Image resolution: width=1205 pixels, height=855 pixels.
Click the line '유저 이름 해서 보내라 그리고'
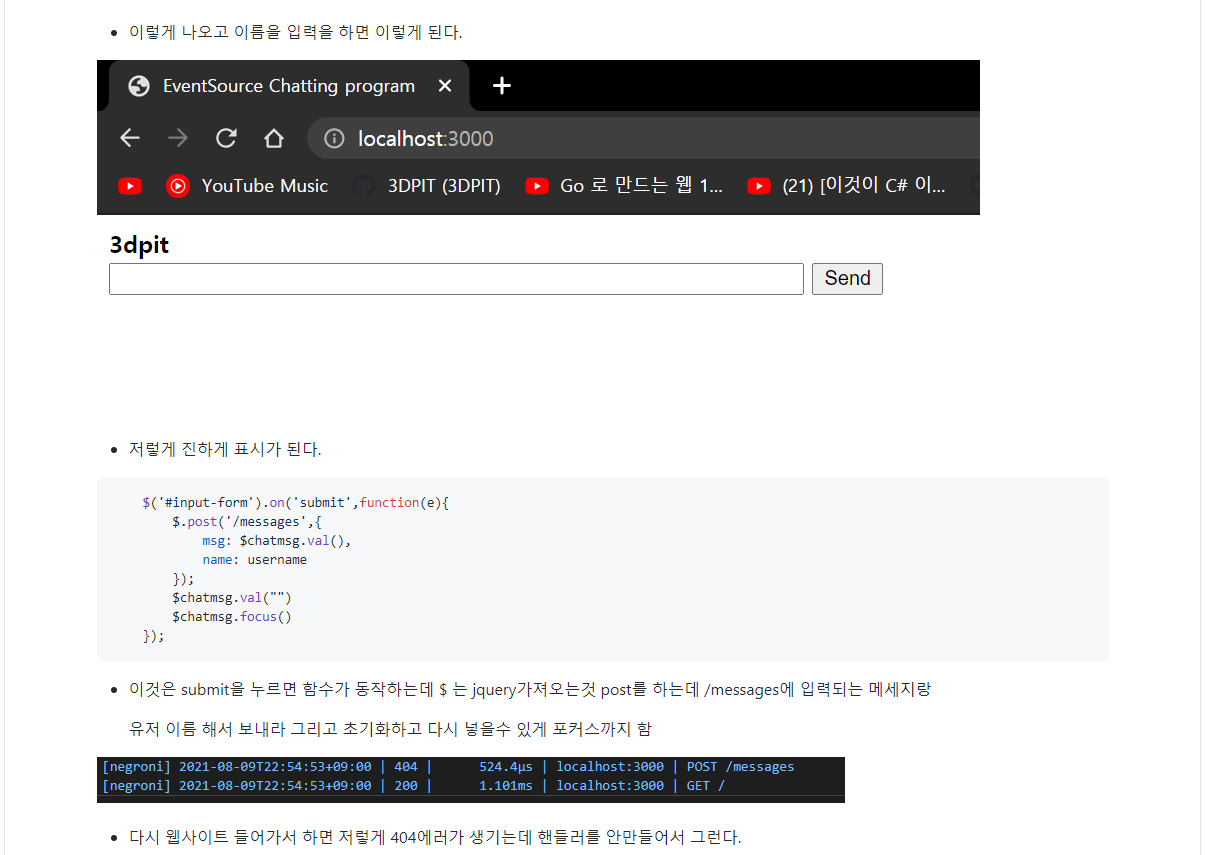coord(391,728)
